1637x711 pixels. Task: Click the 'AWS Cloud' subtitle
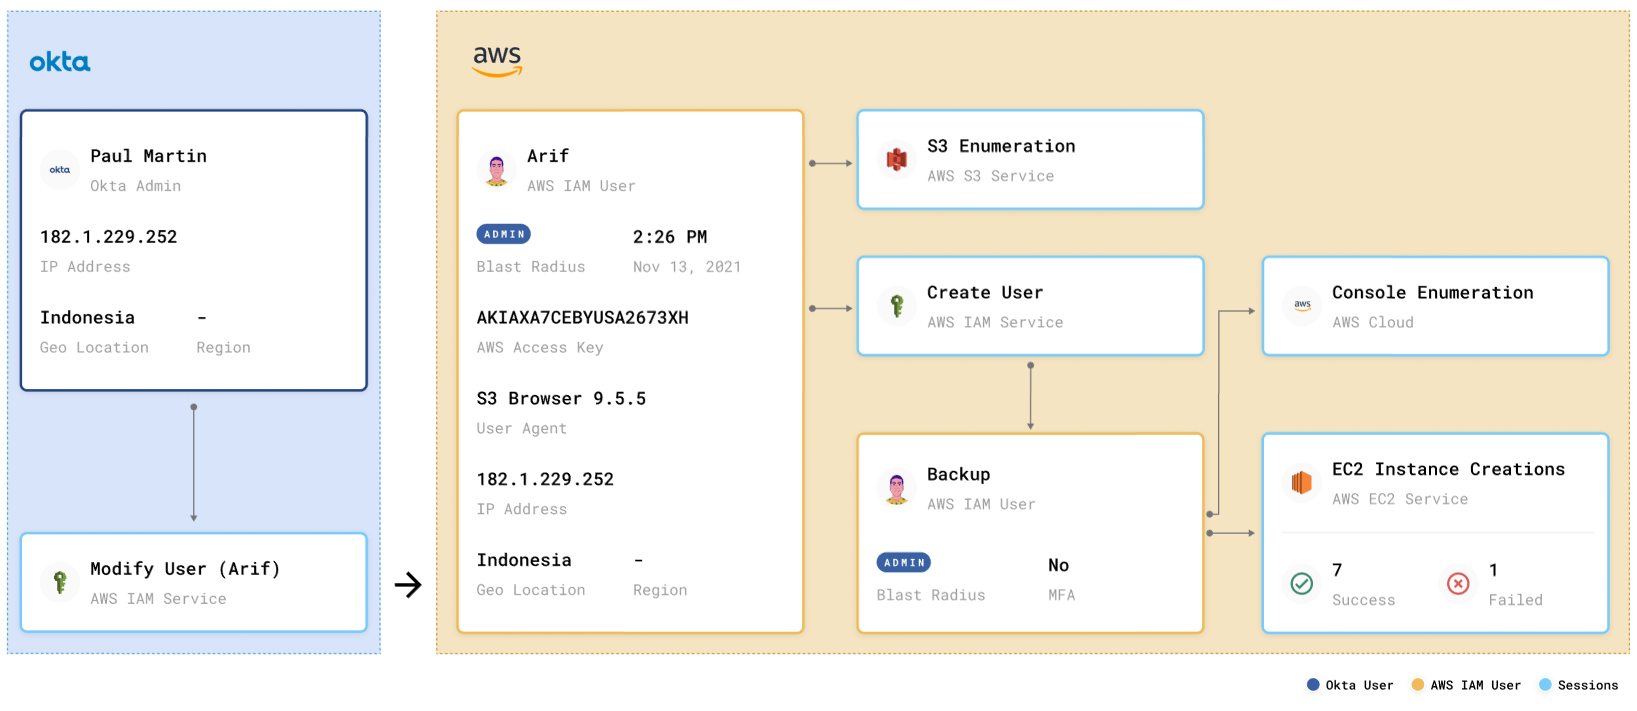pyautogui.click(x=1373, y=323)
